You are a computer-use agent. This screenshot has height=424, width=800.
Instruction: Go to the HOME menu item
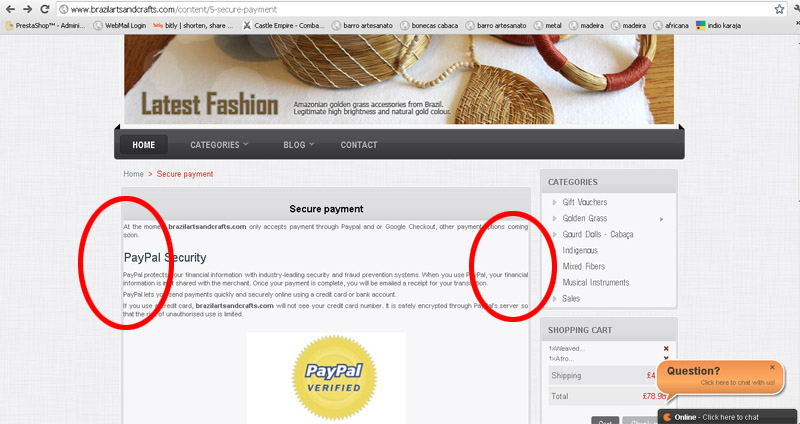[144, 145]
